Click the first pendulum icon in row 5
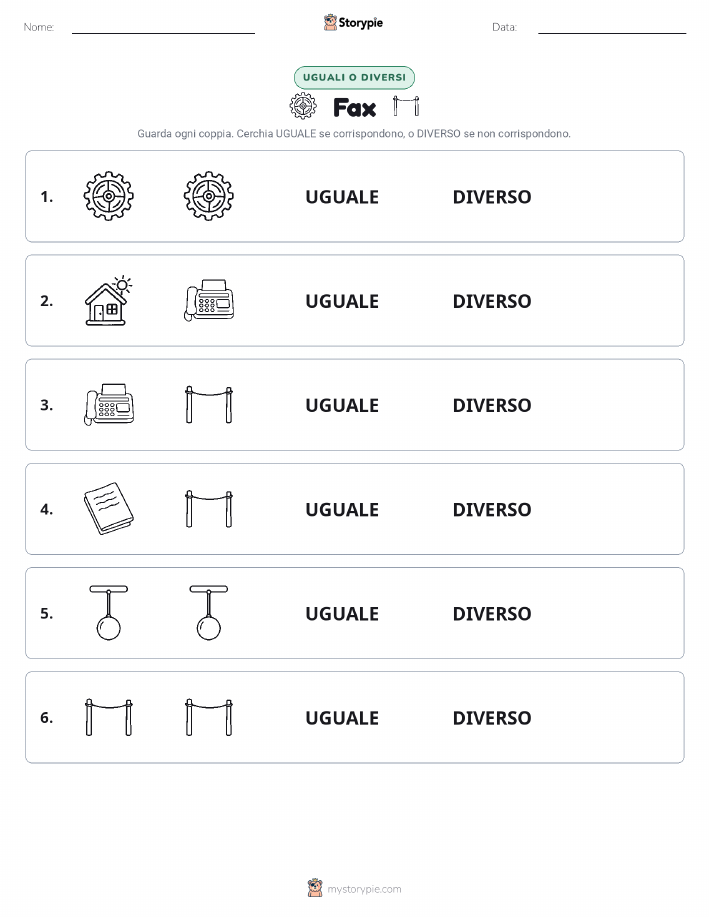The width and height of the screenshot is (709, 917). (x=109, y=612)
